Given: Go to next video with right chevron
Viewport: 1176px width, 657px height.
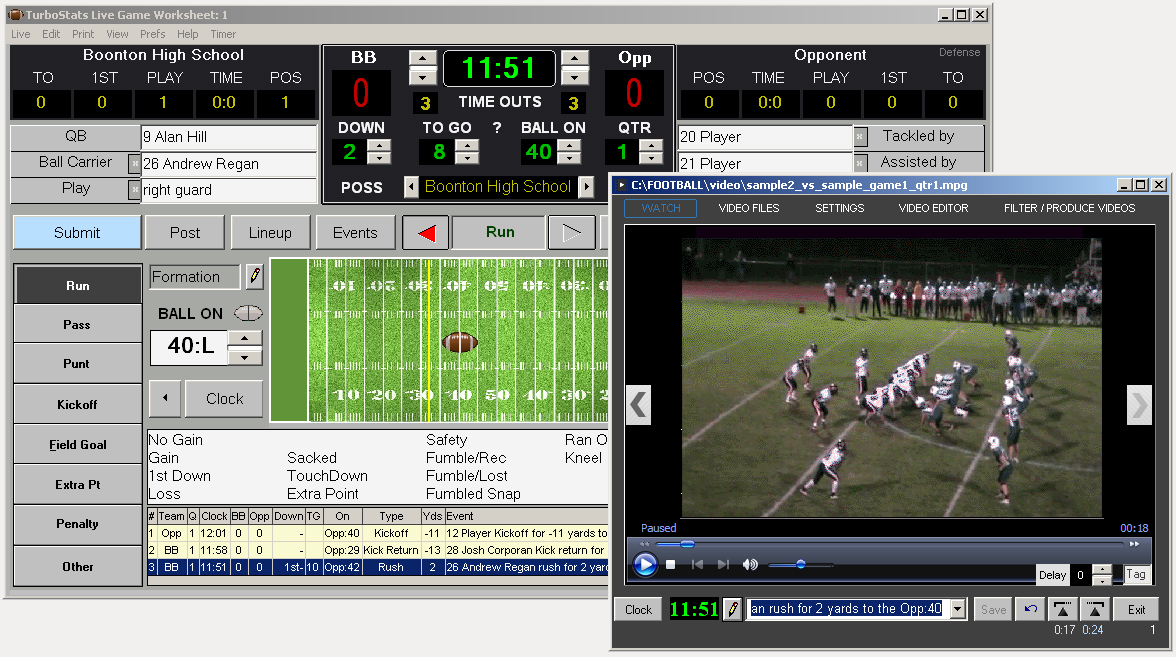Looking at the screenshot, I should 1139,405.
